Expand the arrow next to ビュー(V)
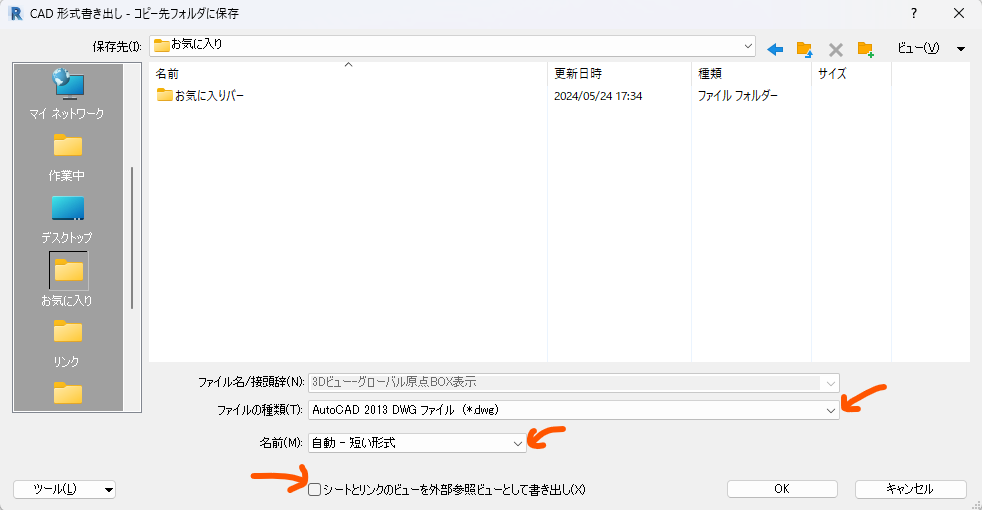Viewport: 982px width, 510px height. 961,49
